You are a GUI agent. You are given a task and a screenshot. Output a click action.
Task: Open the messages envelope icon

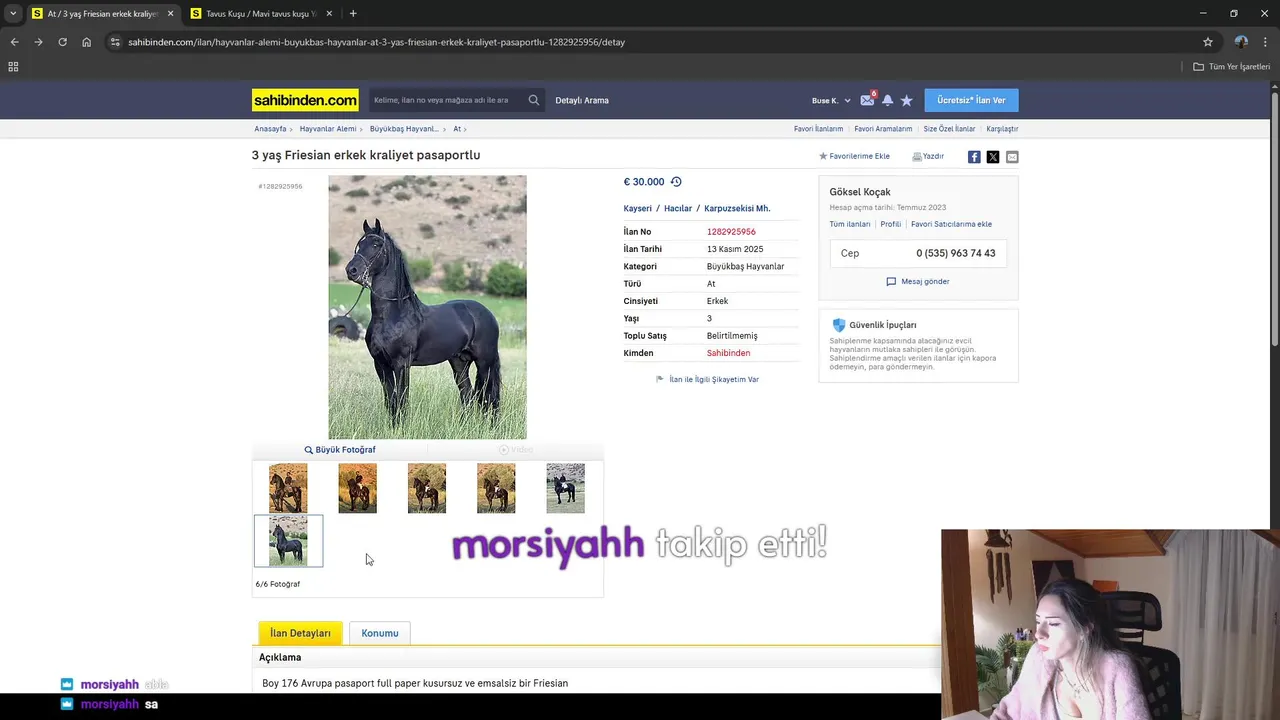click(867, 100)
